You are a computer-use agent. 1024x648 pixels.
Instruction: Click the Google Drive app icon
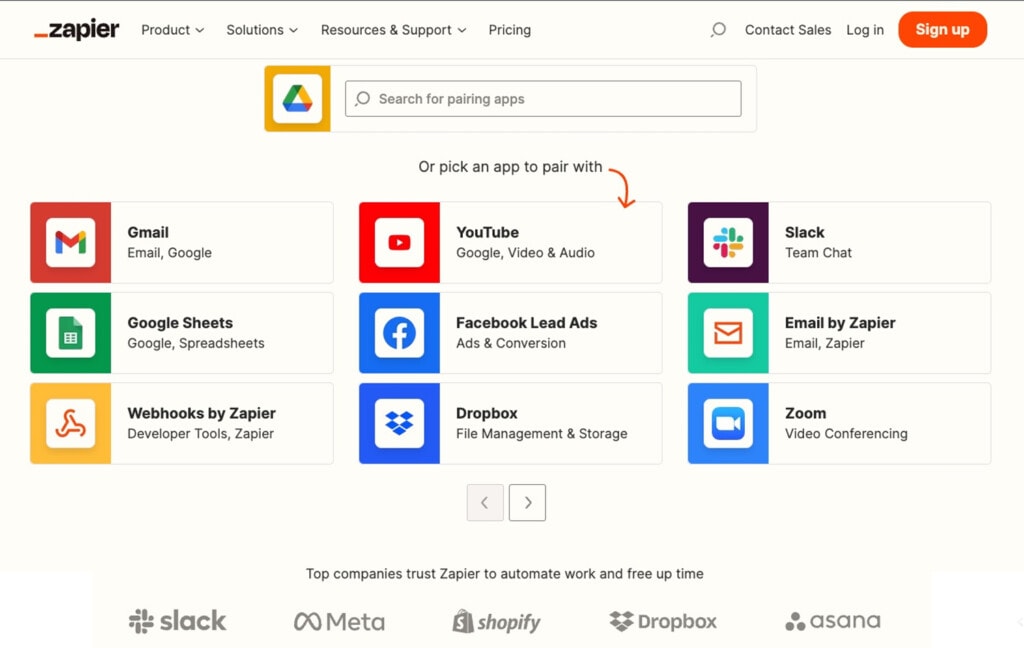pos(297,99)
